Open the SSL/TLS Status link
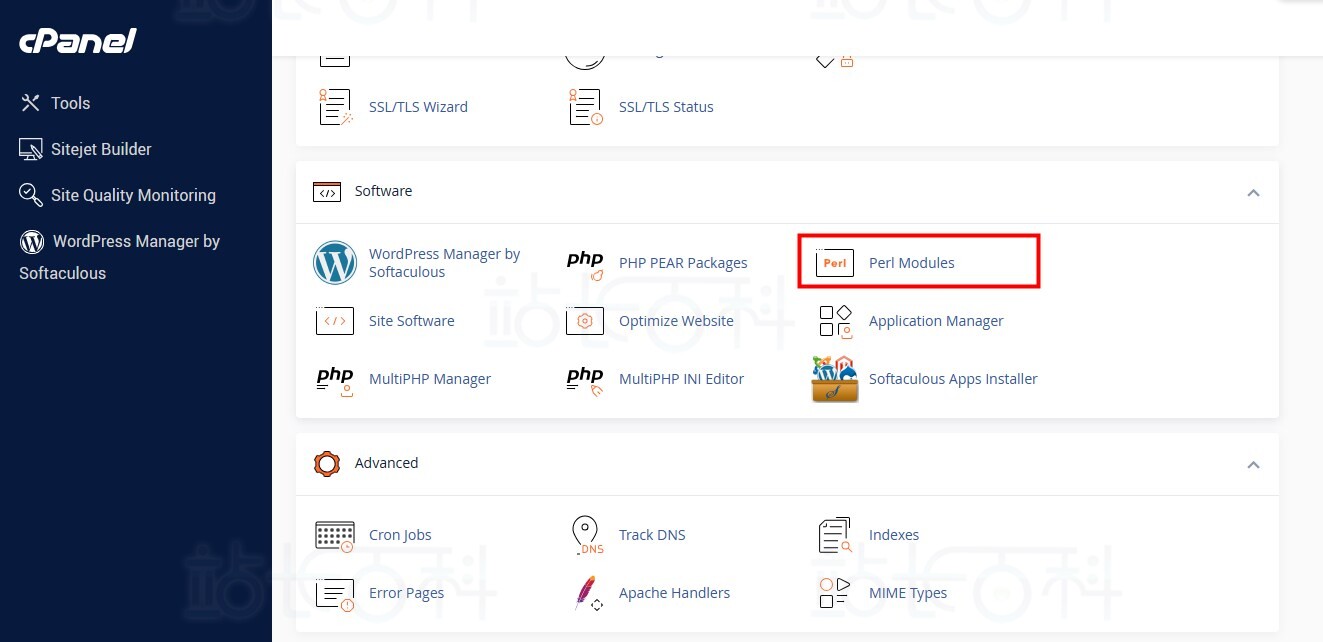Viewport: 1323px width, 642px height. (666, 107)
